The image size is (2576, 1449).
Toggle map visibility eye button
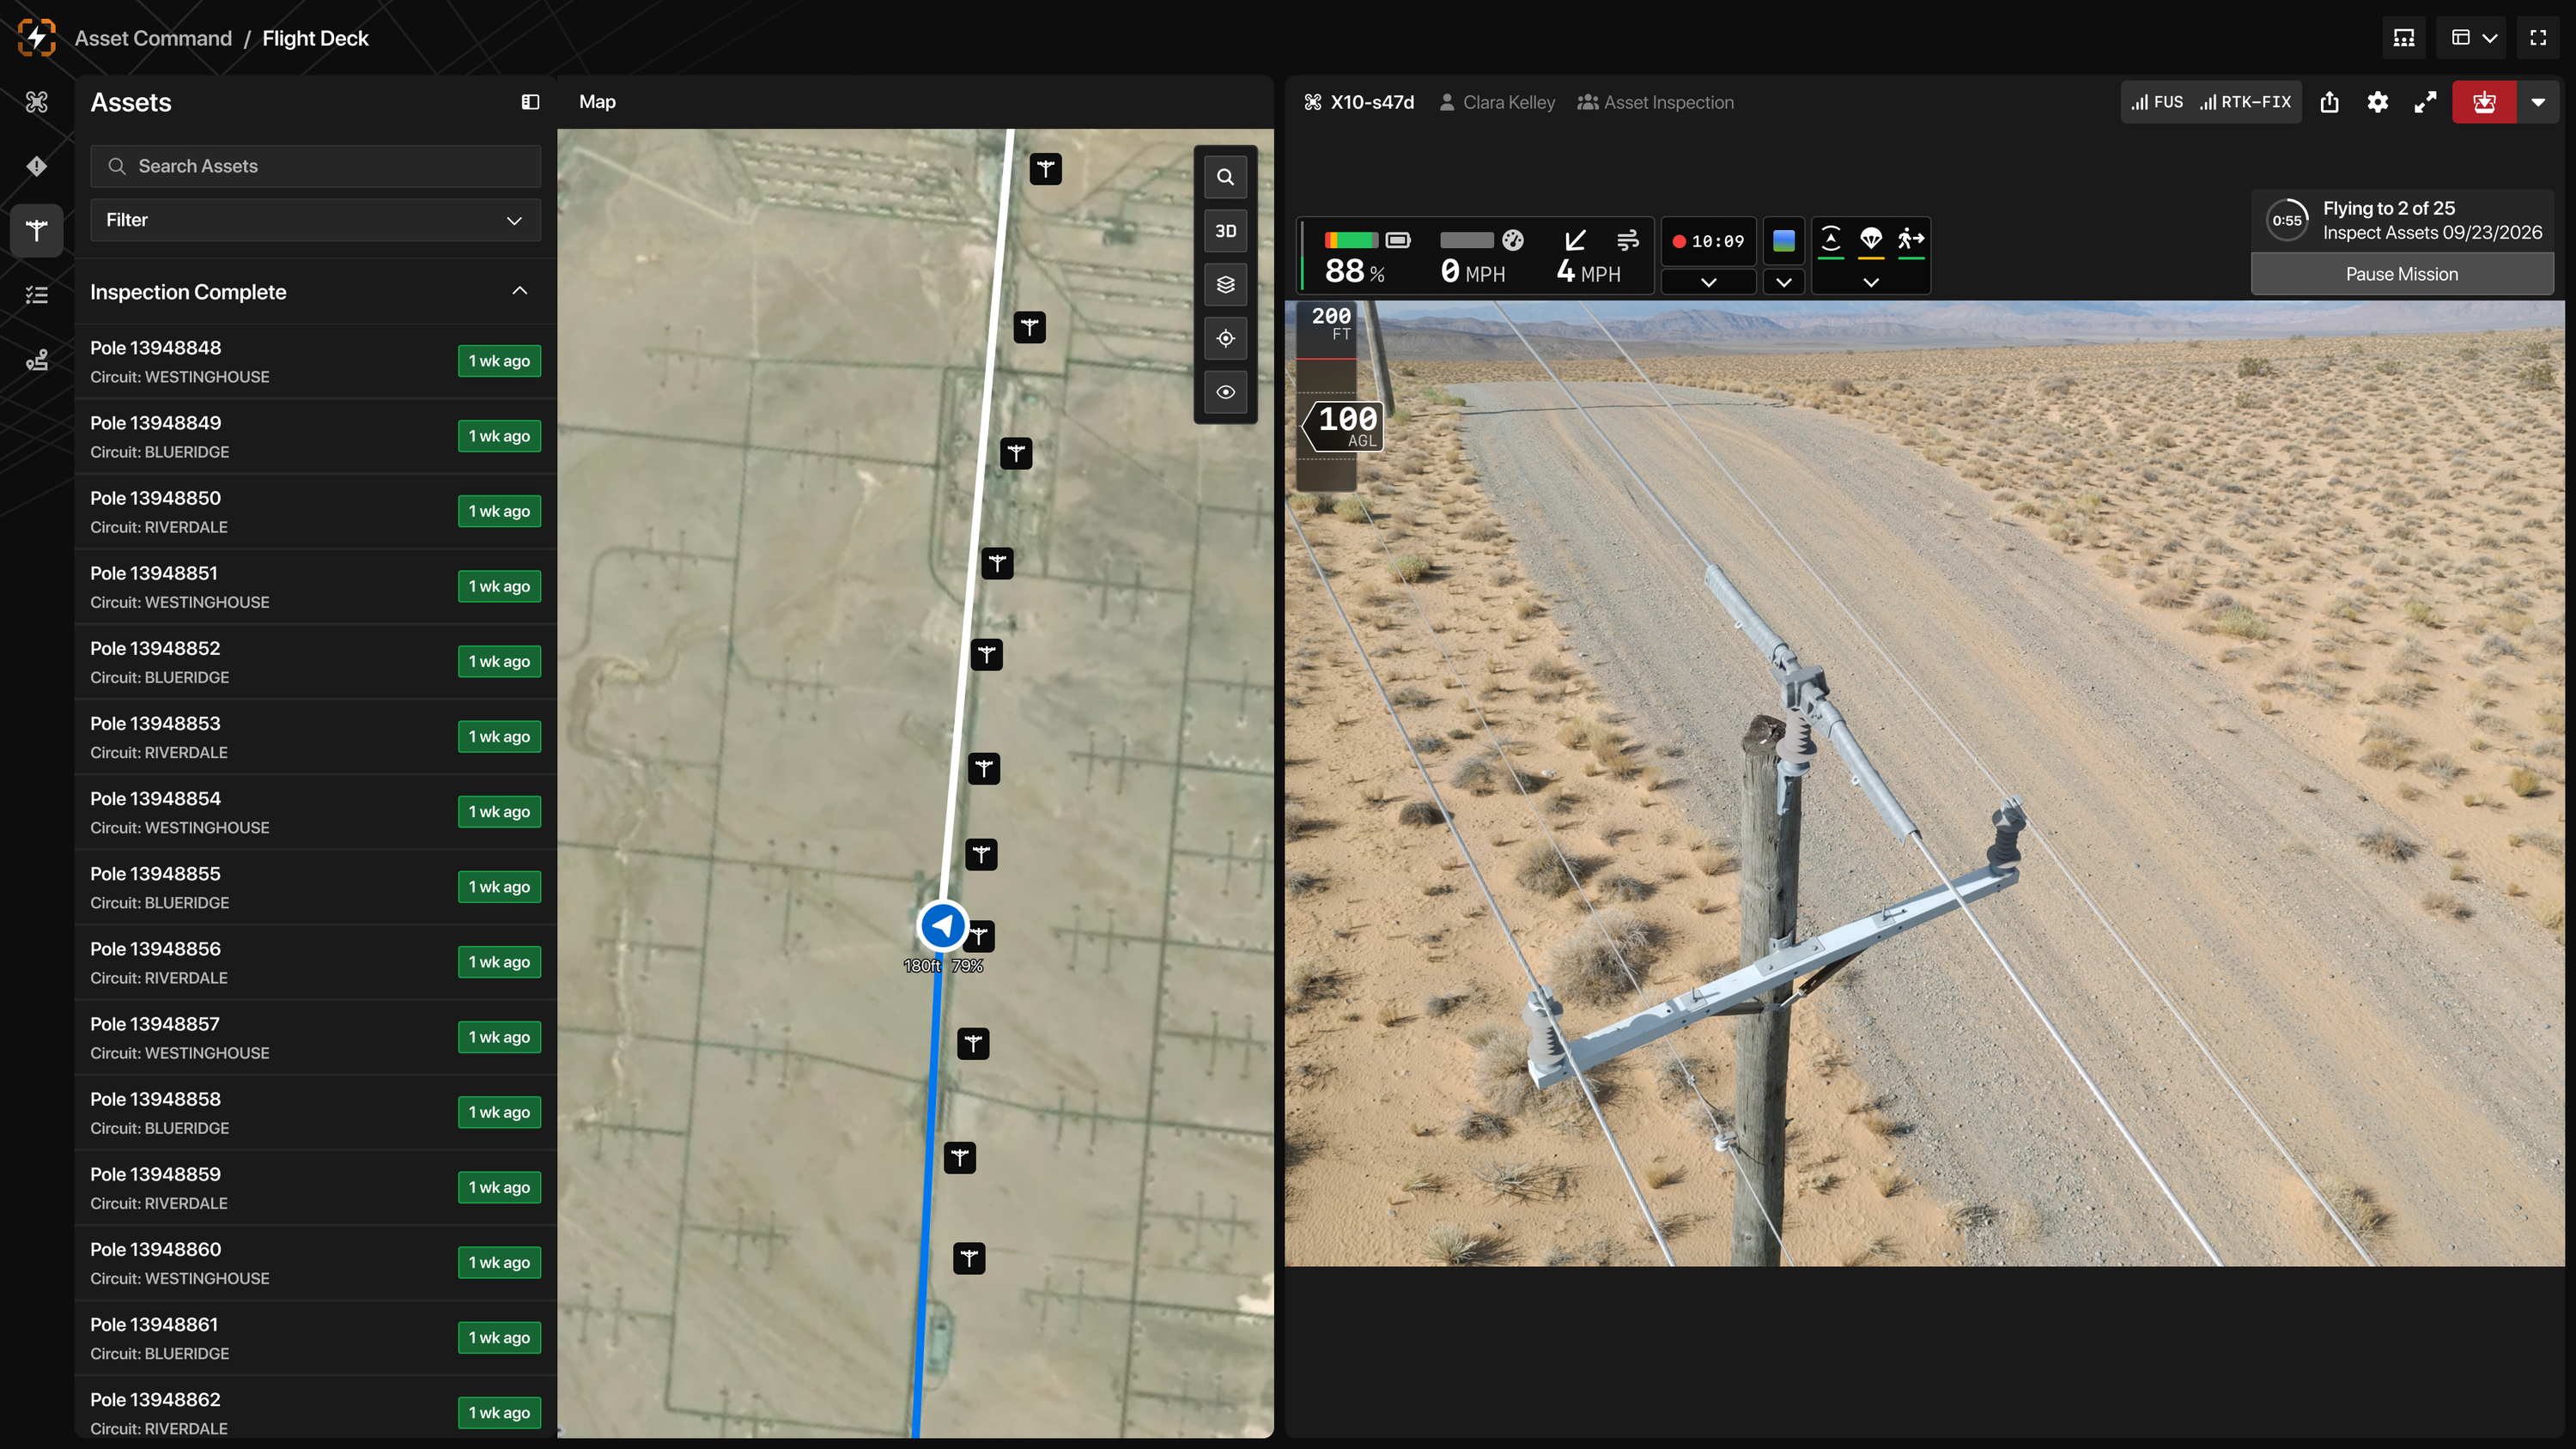[1225, 392]
